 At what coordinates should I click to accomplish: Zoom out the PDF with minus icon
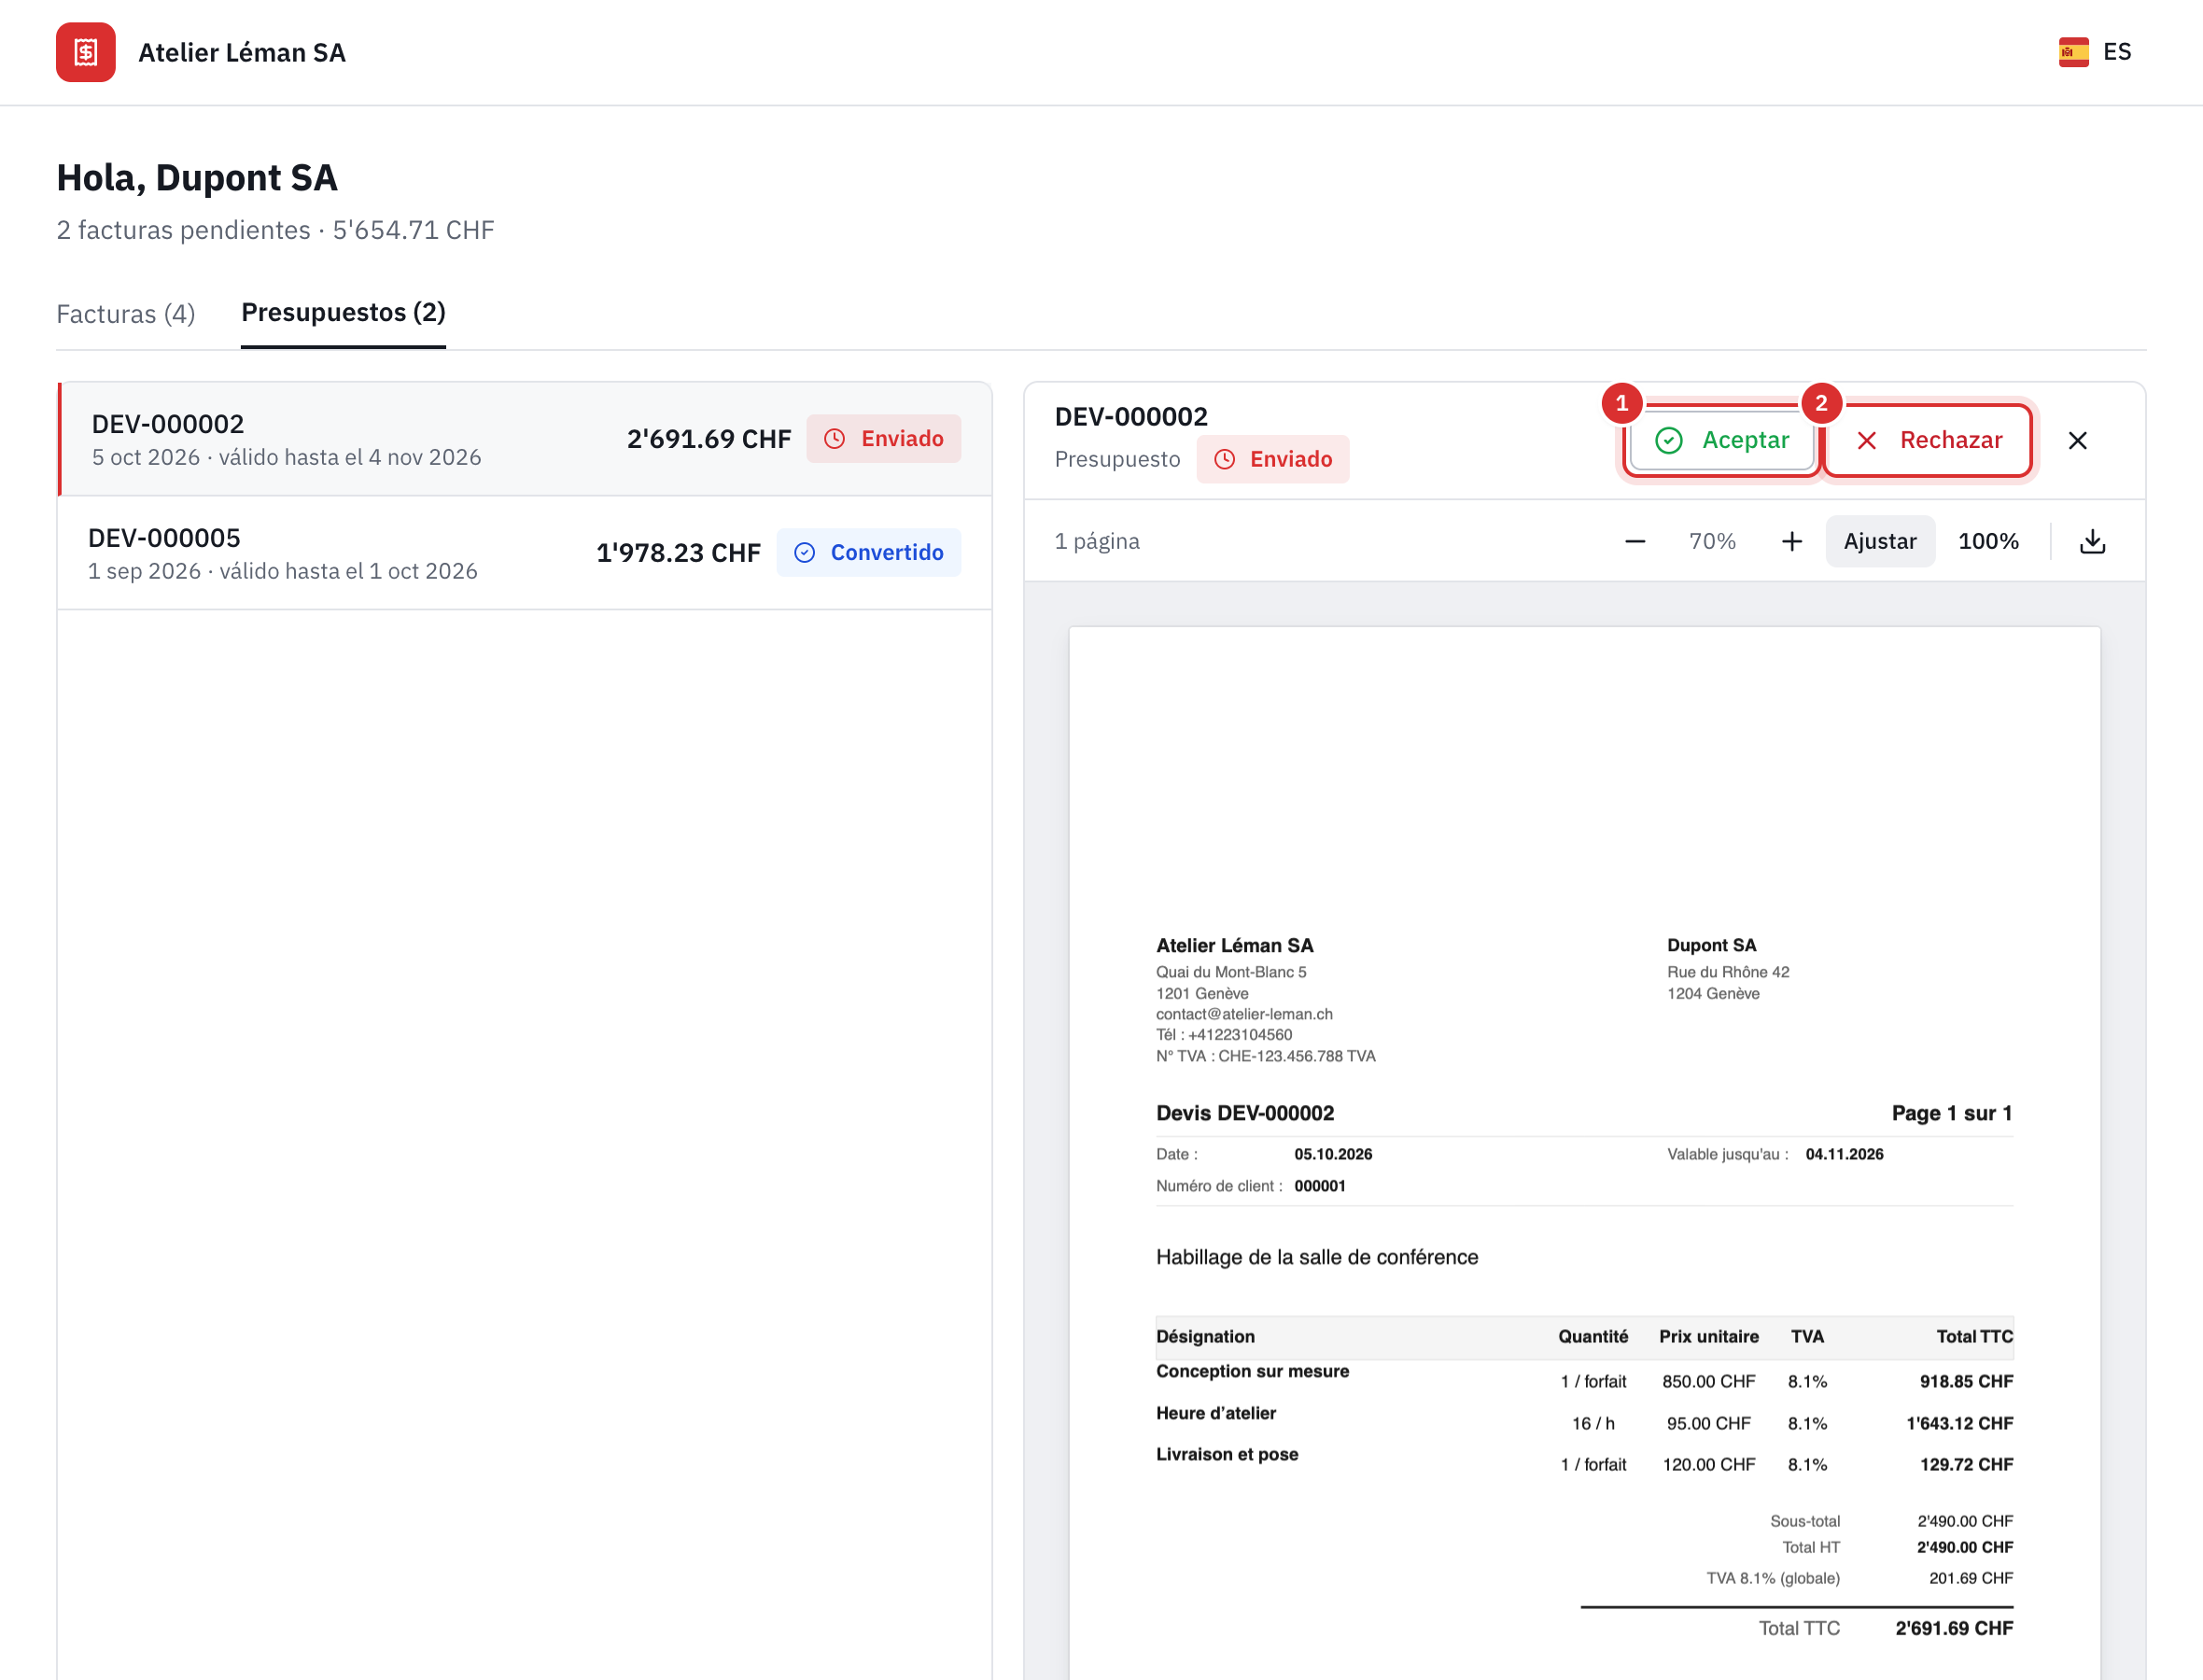[1635, 541]
